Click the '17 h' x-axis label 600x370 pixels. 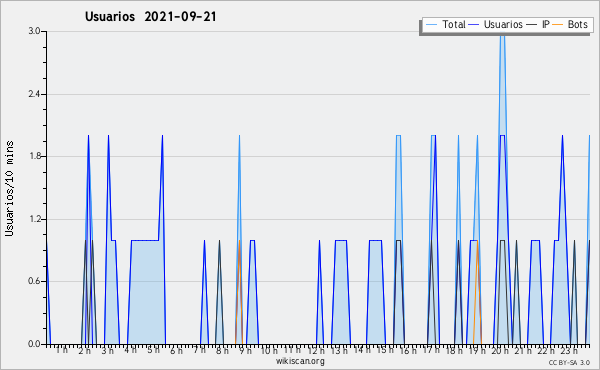coord(431,350)
